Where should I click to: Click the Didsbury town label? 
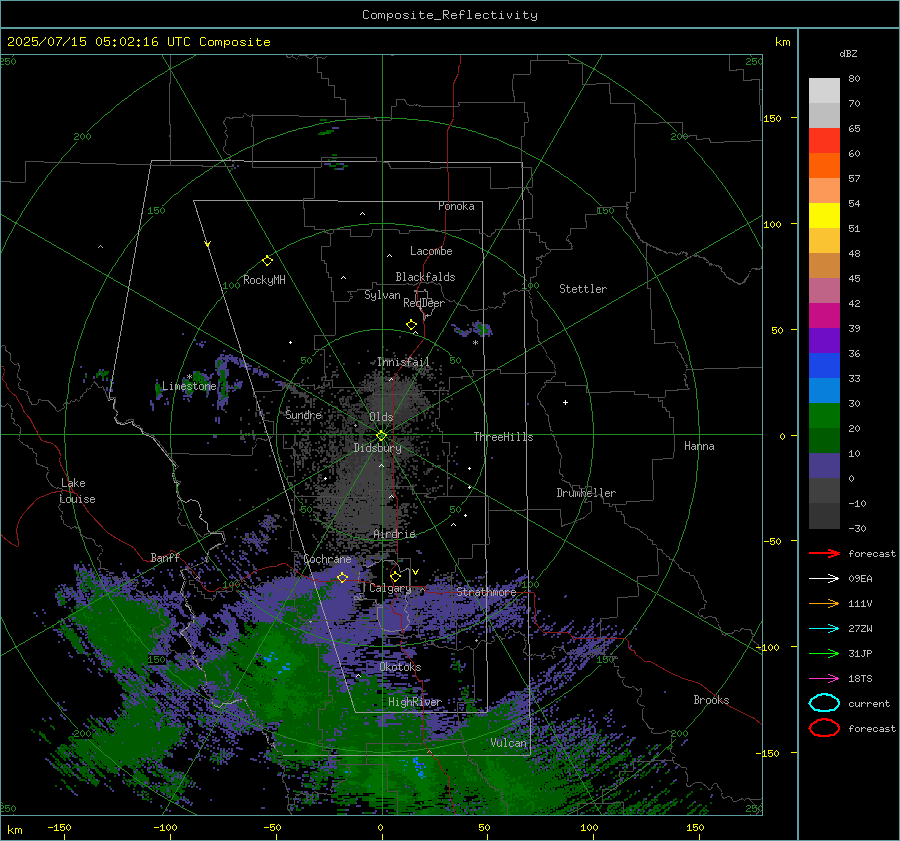[377, 448]
